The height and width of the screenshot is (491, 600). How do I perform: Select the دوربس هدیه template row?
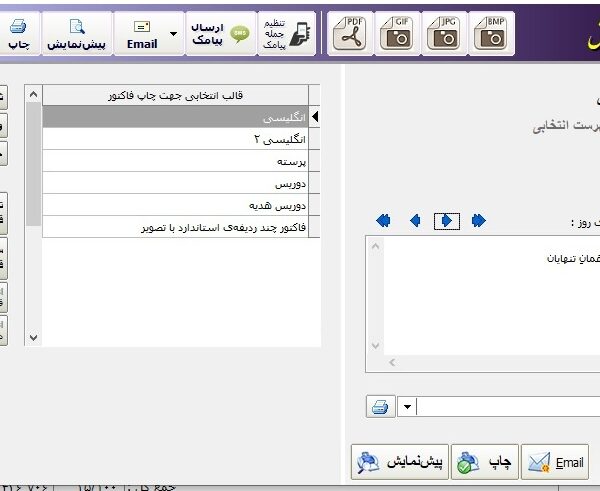click(175, 205)
